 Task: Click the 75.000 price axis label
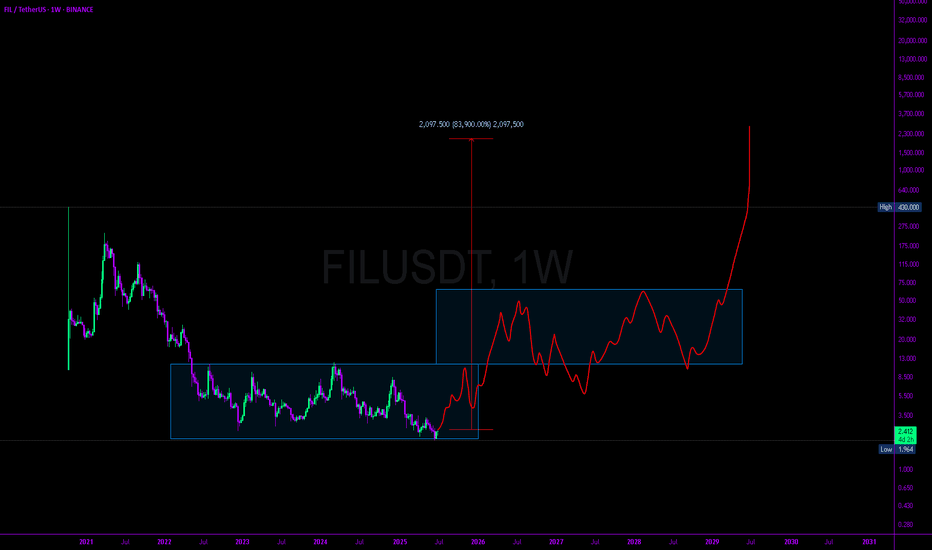coord(908,283)
